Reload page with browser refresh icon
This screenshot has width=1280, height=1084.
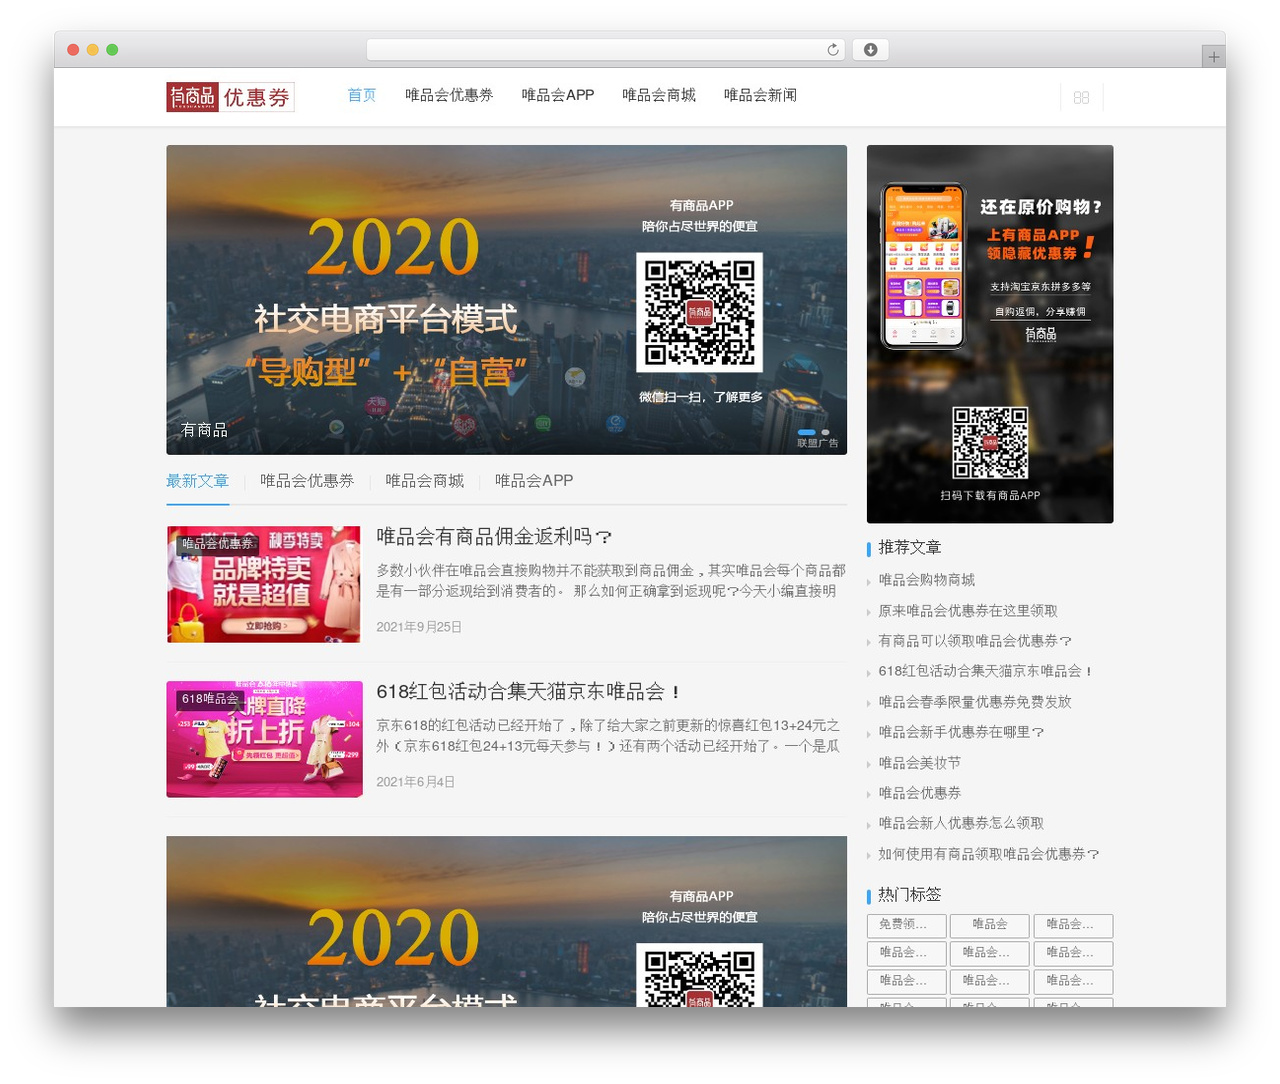click(832, 50)
